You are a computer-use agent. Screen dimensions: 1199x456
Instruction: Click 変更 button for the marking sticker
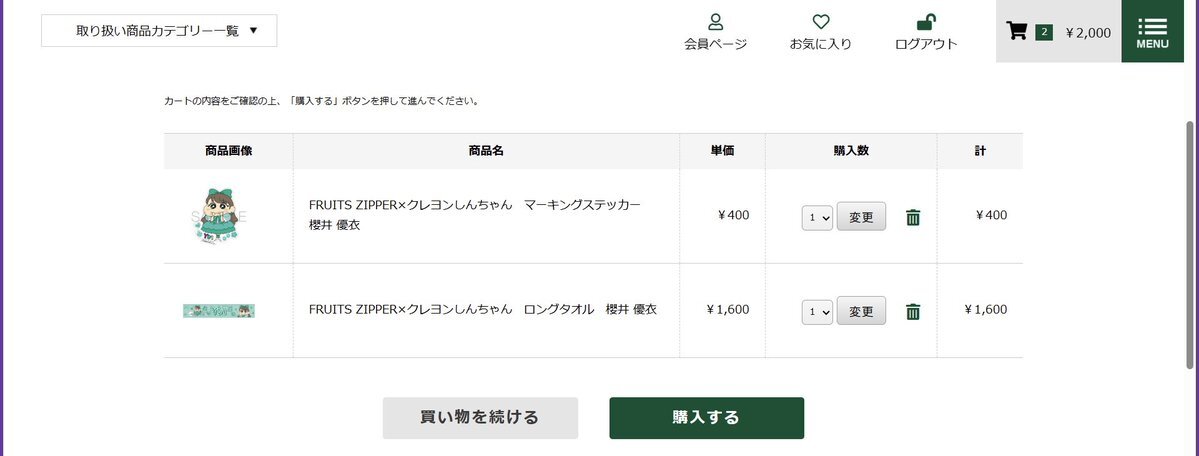tap(861, 216)
